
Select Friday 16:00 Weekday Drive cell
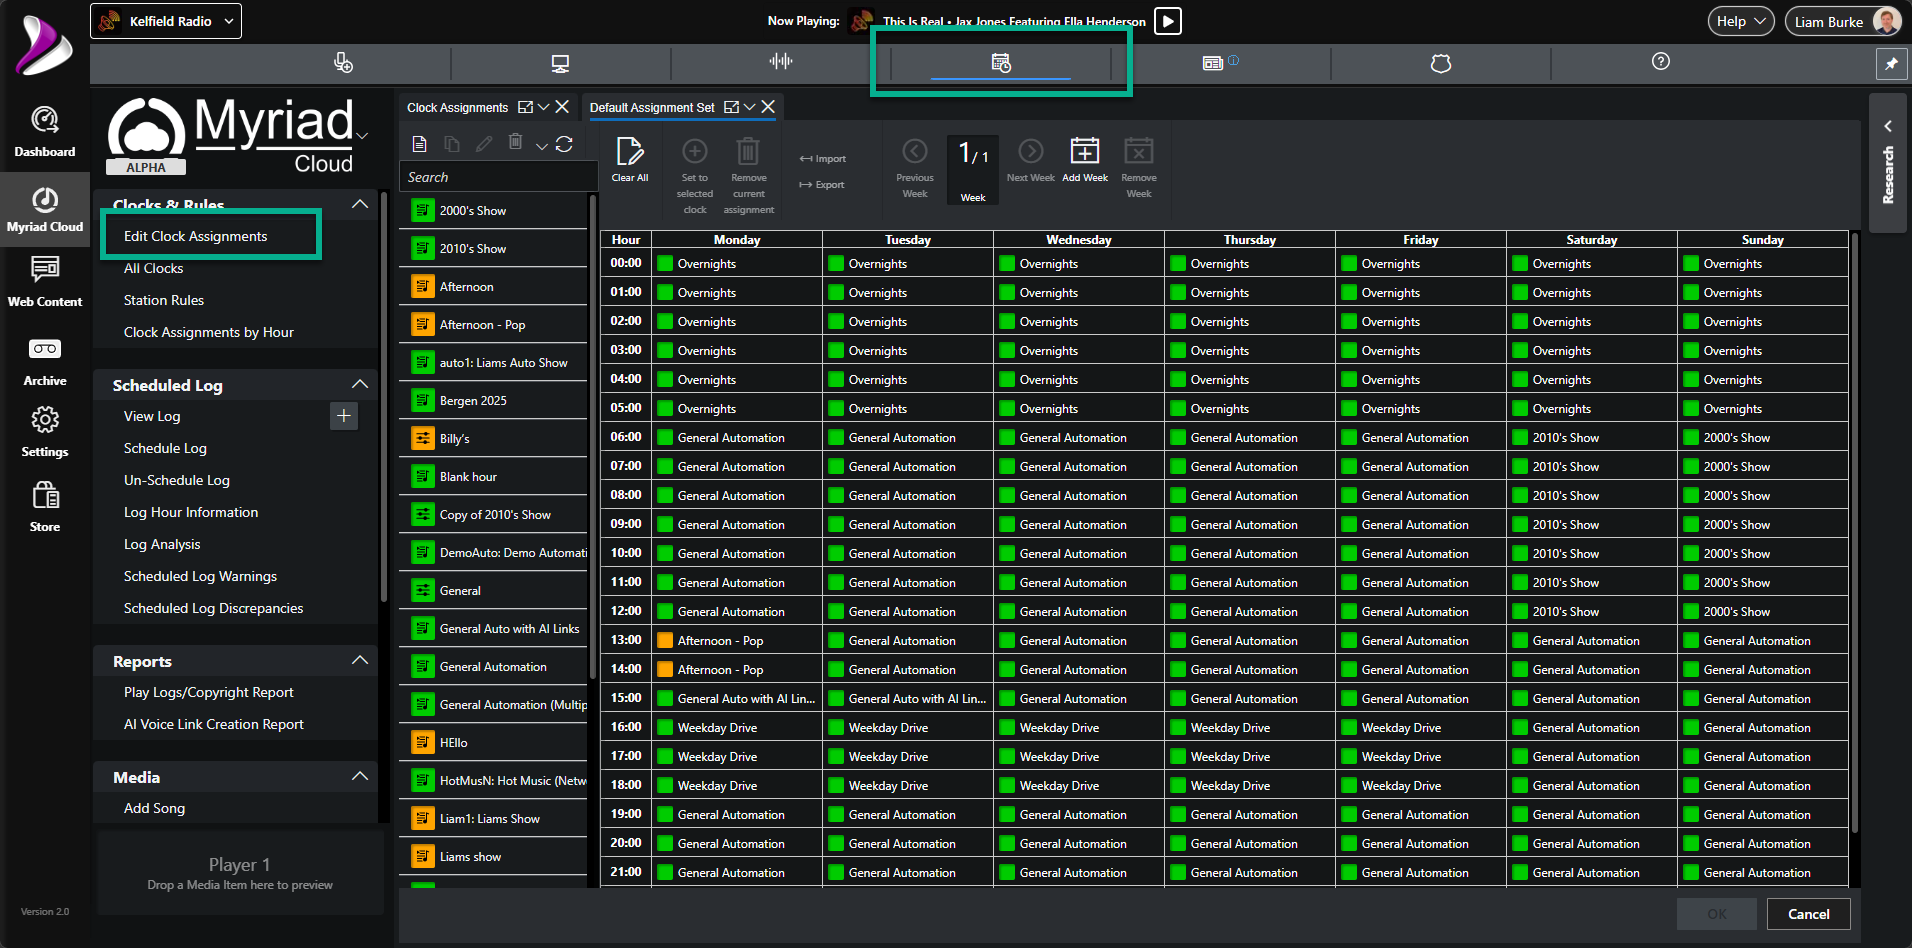1421,728
